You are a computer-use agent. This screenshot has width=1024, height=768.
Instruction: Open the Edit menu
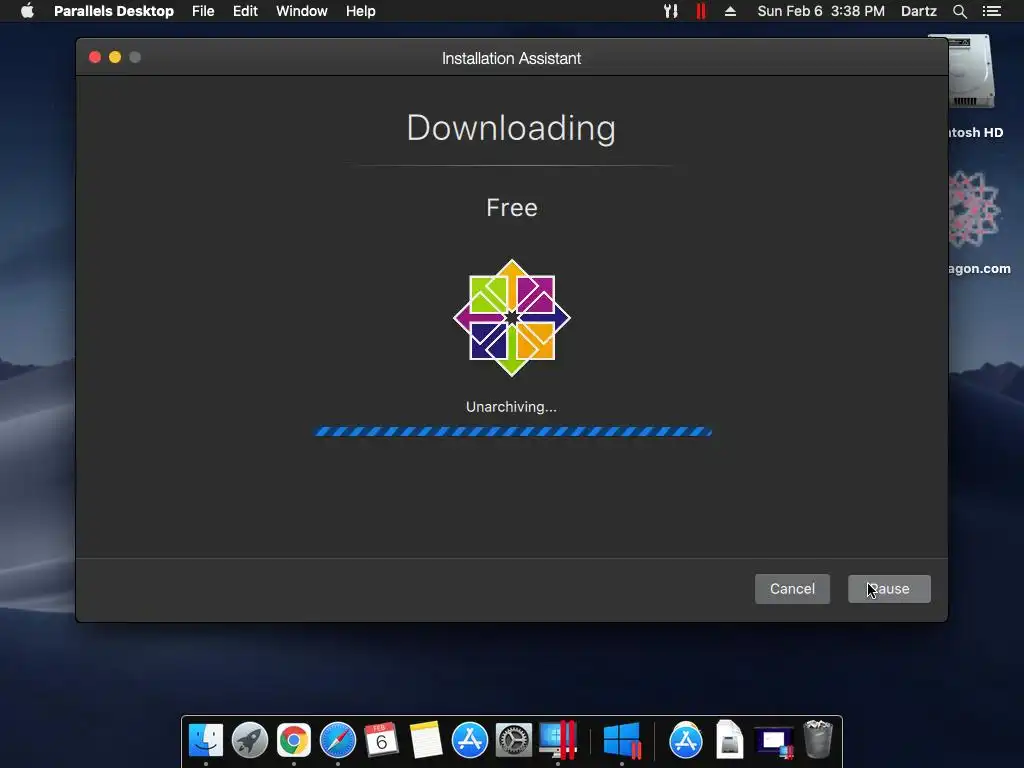[245, 11]
